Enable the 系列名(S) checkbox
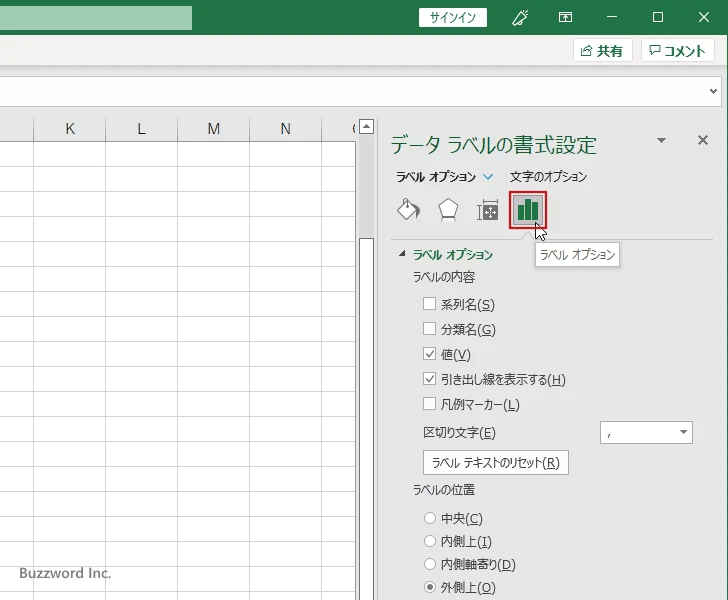Screen dimensions: 728x600 pyautogui.click(x=429, y=304)
